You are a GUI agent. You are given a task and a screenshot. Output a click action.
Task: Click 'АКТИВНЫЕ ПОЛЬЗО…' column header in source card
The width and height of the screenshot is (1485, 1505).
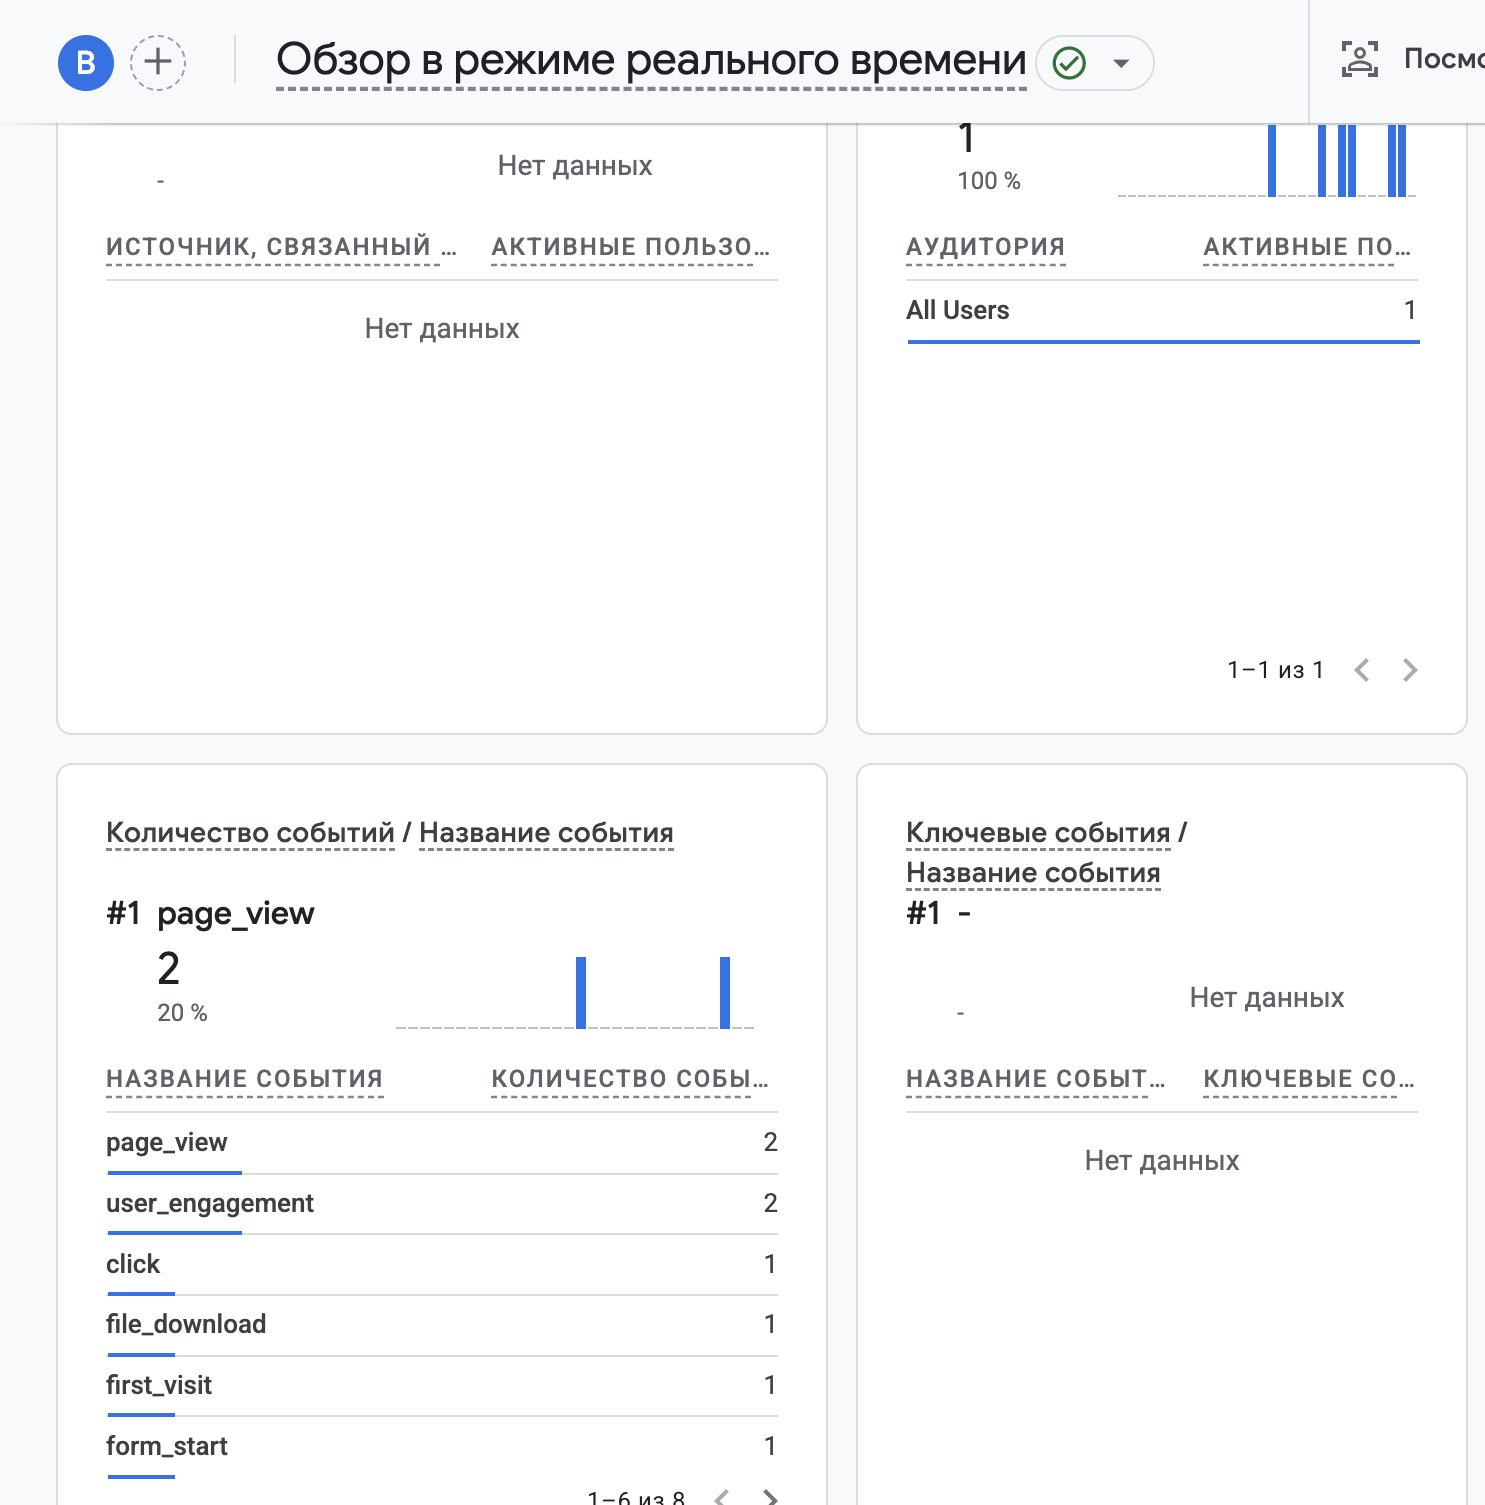[x=630, y=247]
